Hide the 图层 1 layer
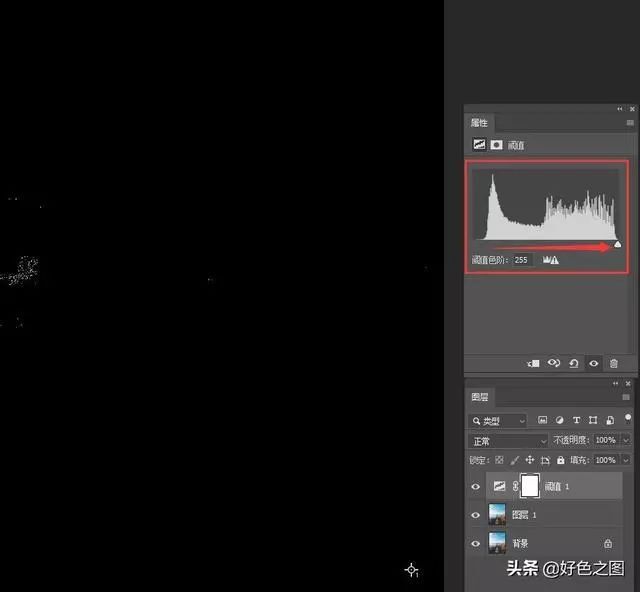 pos(476,515)
